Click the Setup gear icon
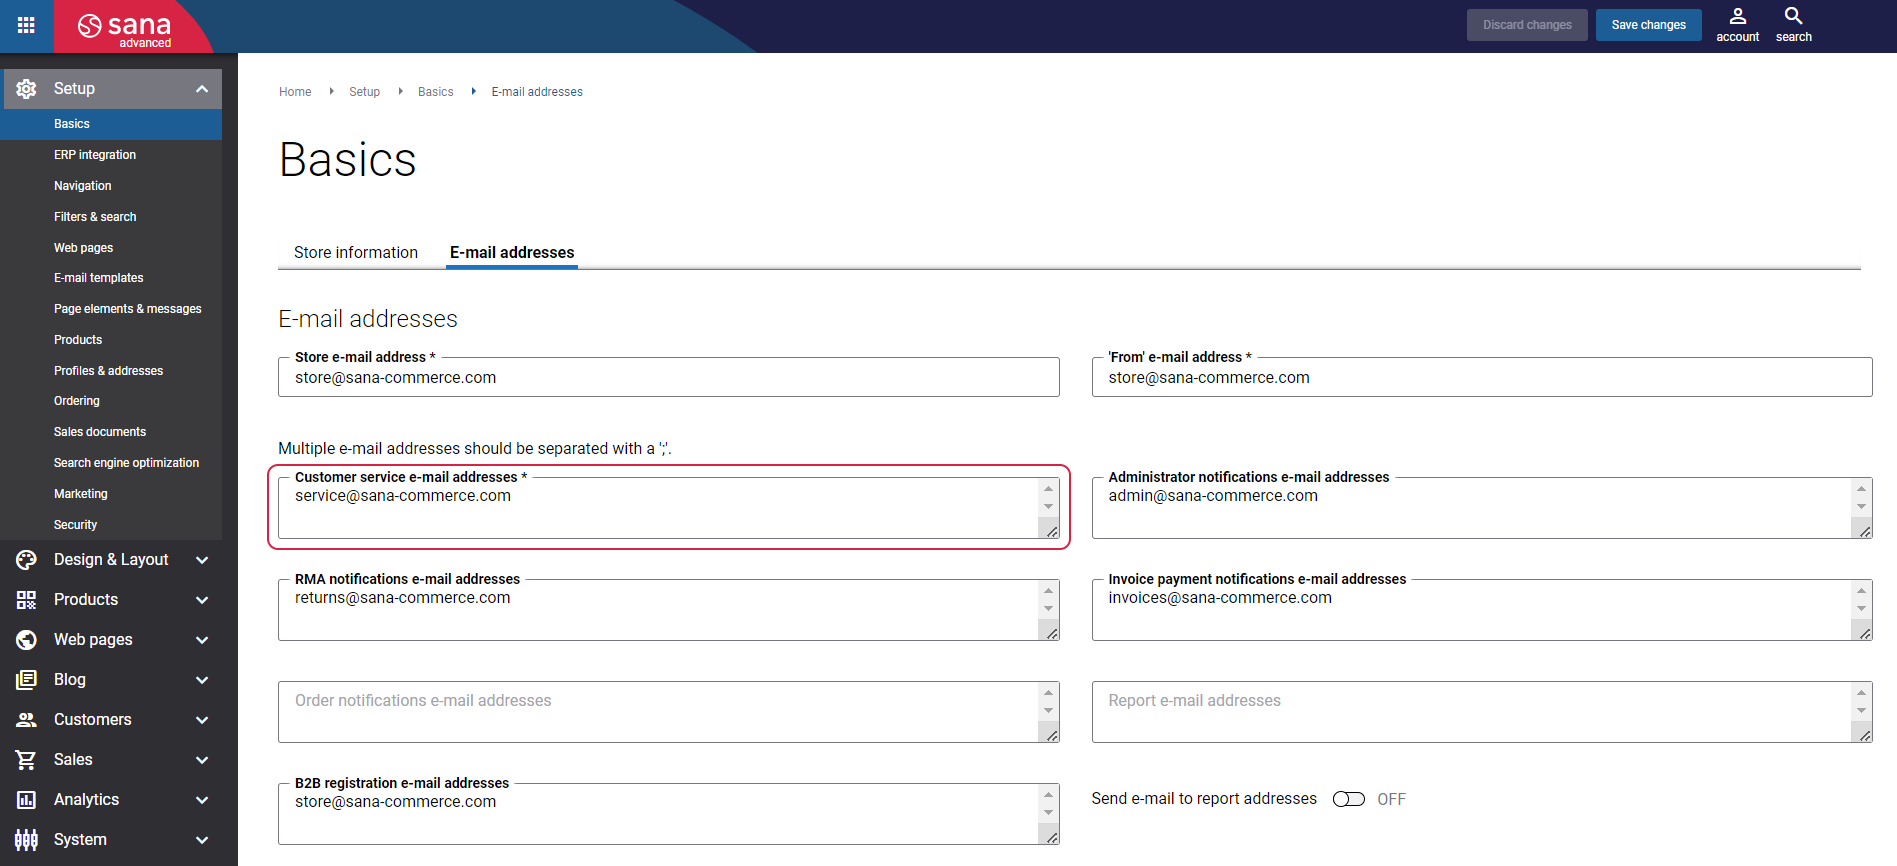Screen dimensions: 1897x866 point(27,89)
